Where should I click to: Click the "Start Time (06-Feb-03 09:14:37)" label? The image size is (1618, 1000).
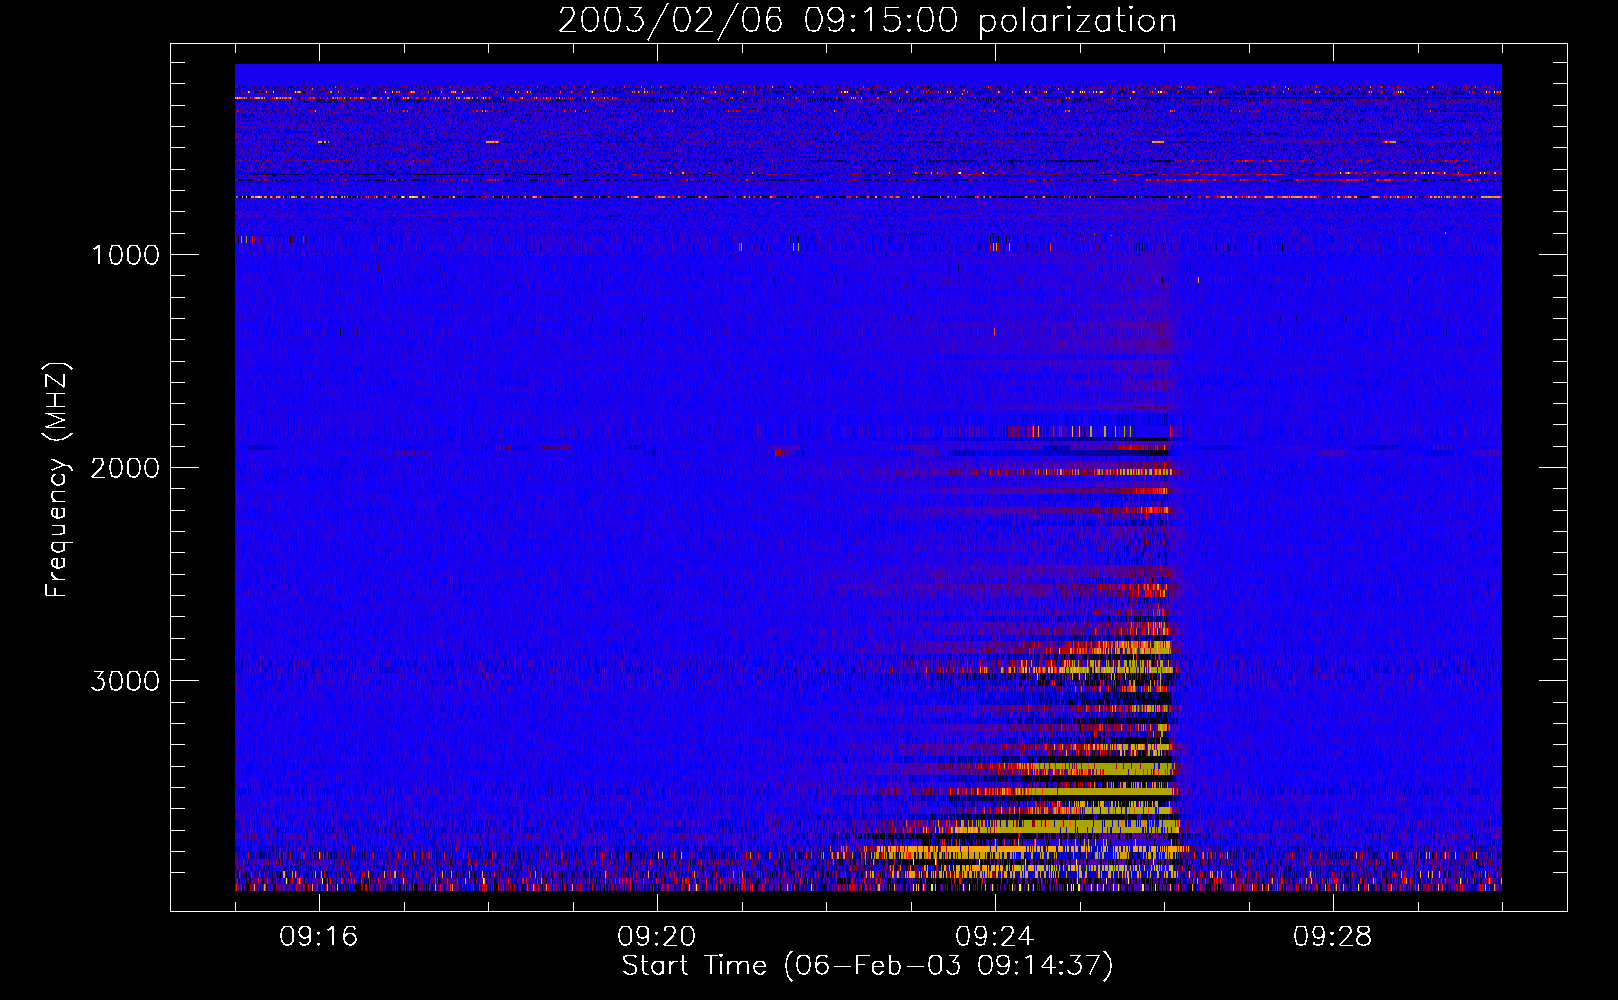pos(867,966)
